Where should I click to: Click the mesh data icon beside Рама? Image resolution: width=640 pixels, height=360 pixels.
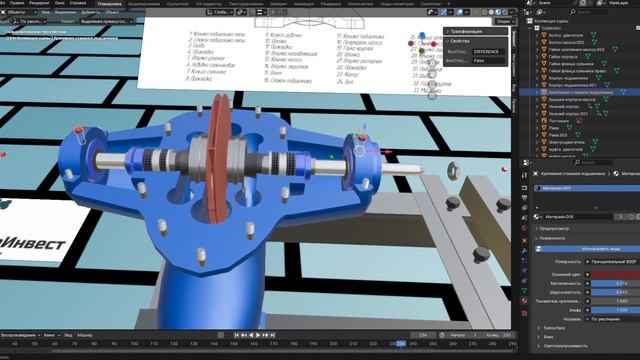[x=570, y=128]
